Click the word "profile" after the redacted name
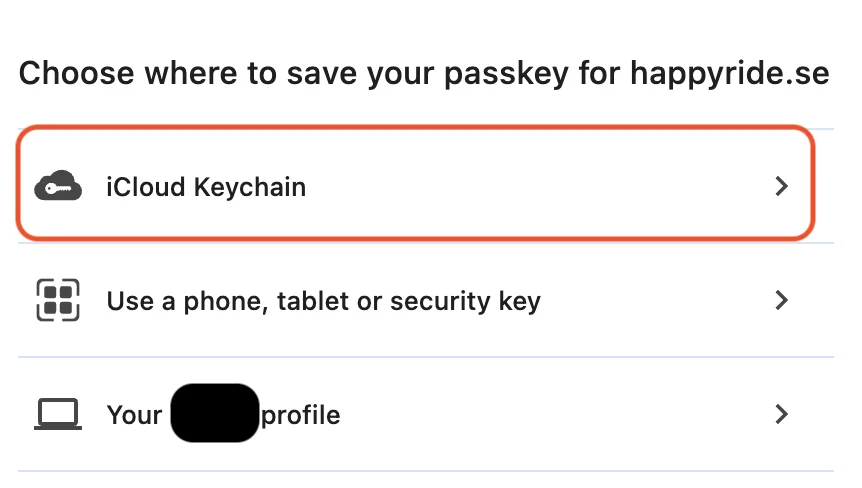Viewport: 862px width, 488px height. pos(300,415)
